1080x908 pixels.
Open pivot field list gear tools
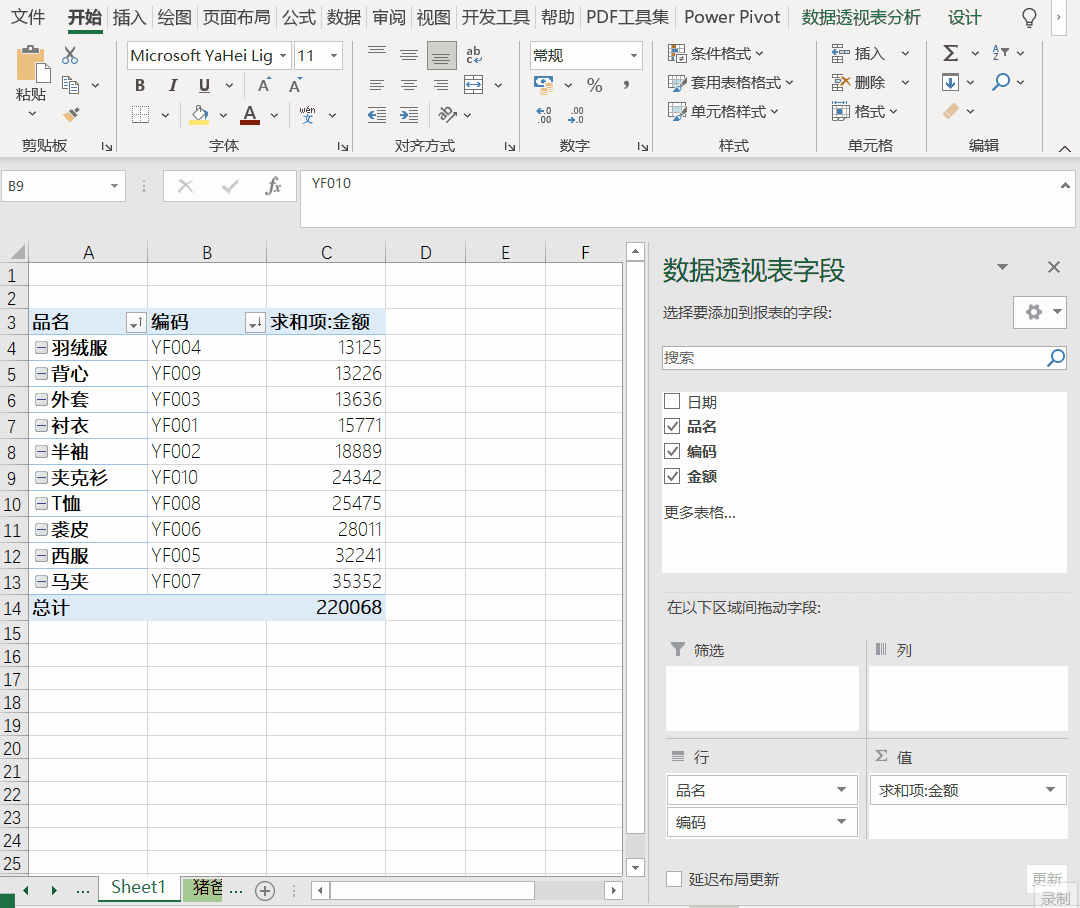(1039, 313)
